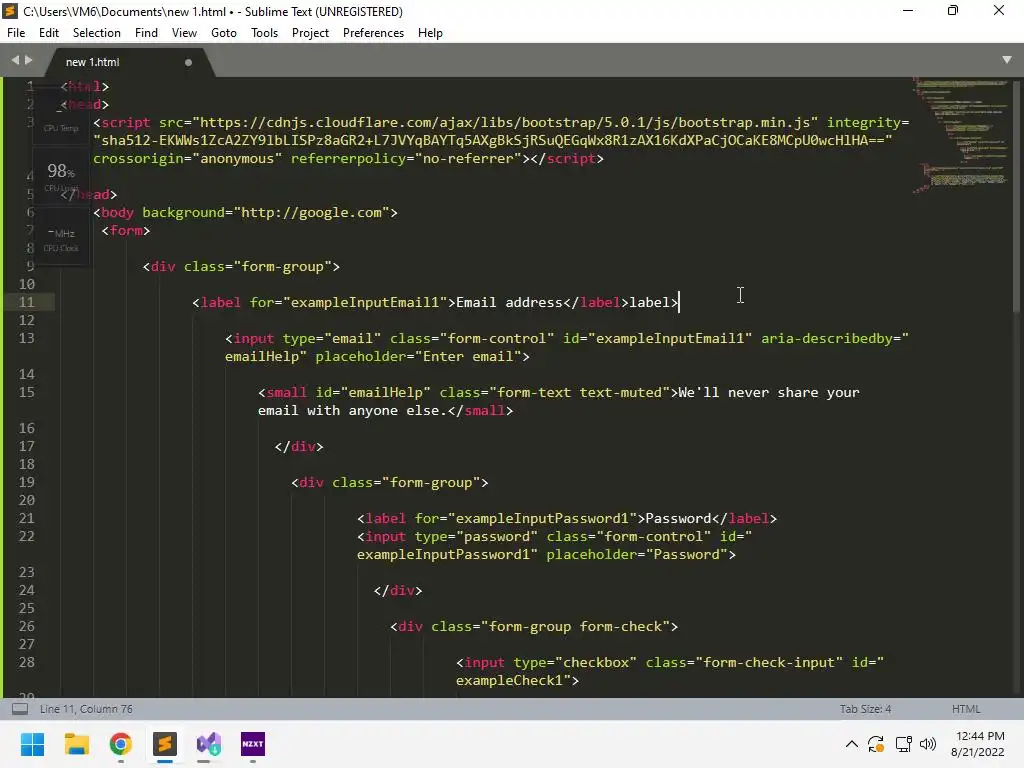This screenshot has width=1024, height=768.
Task: Close the unsaved new 1.html tab dot
Action: click(188, 63)
